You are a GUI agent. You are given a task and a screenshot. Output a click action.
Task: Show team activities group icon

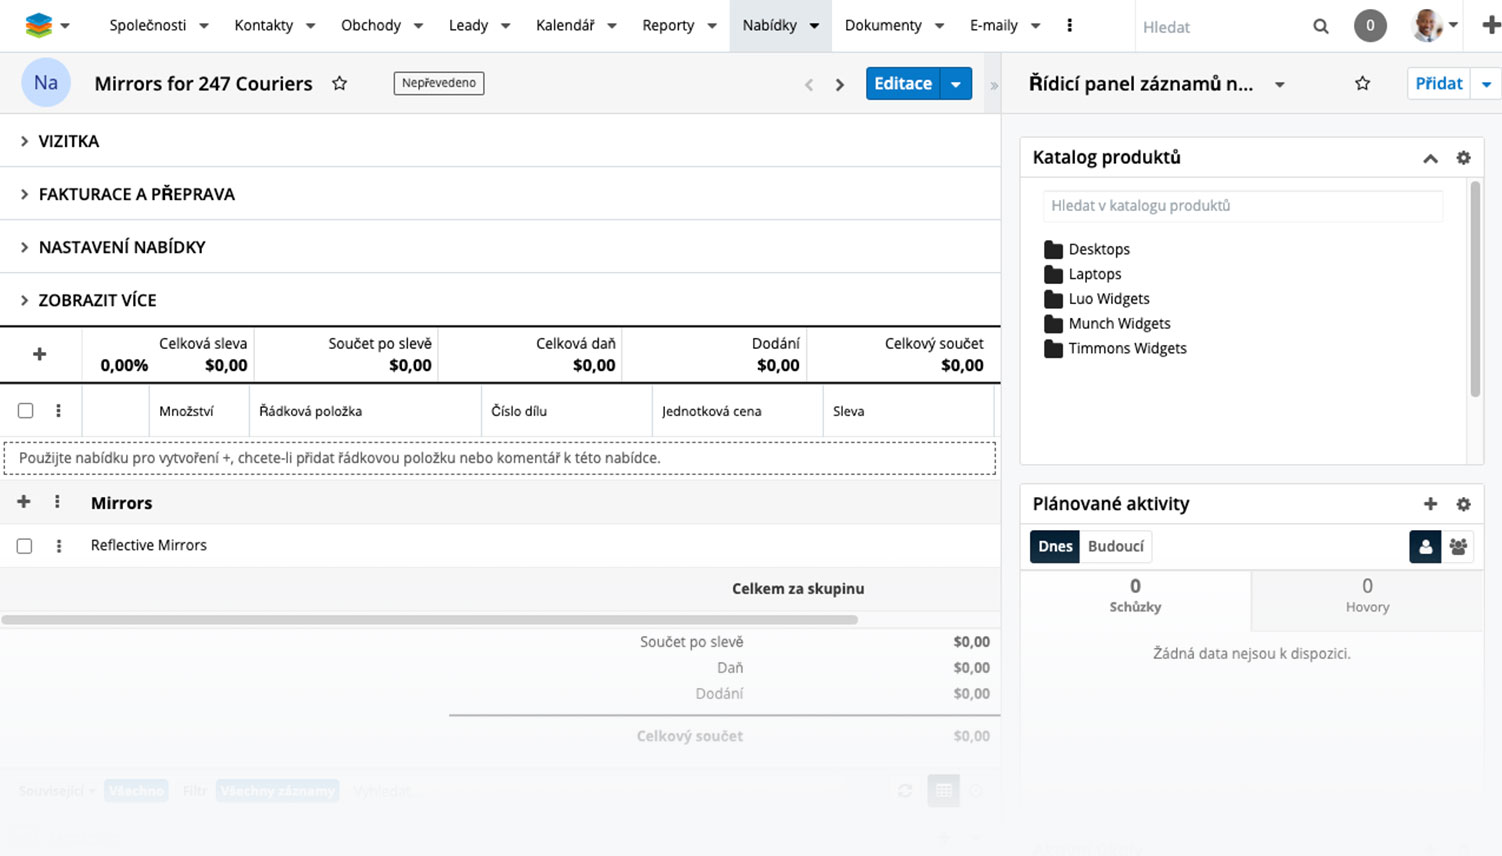click(1458, 547)
